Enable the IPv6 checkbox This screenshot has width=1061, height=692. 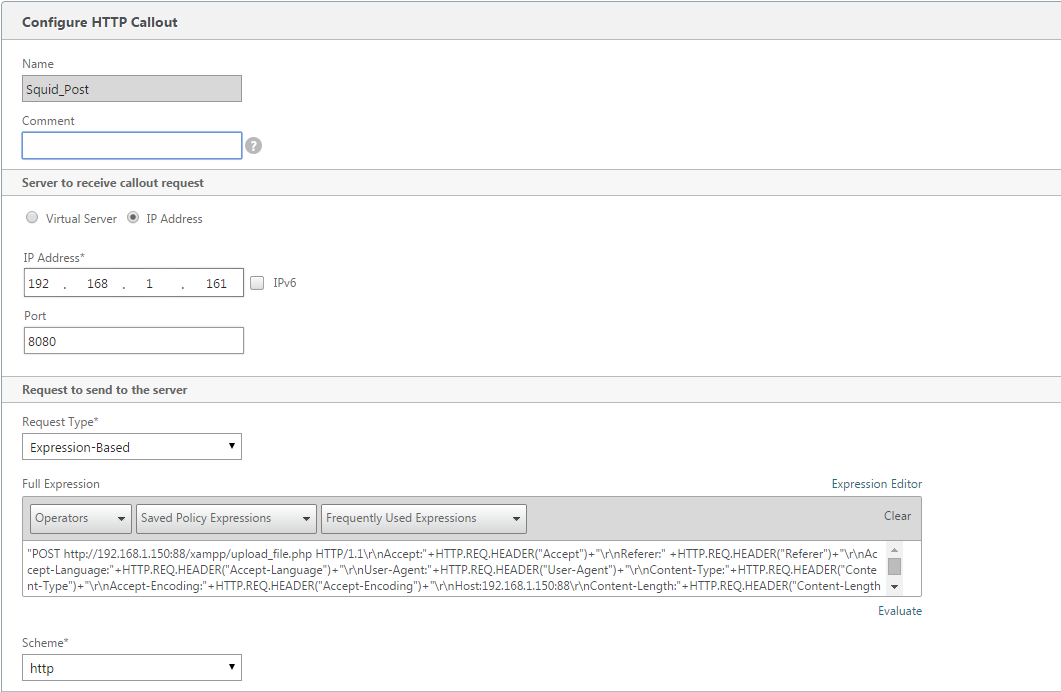tap(257, 283)
